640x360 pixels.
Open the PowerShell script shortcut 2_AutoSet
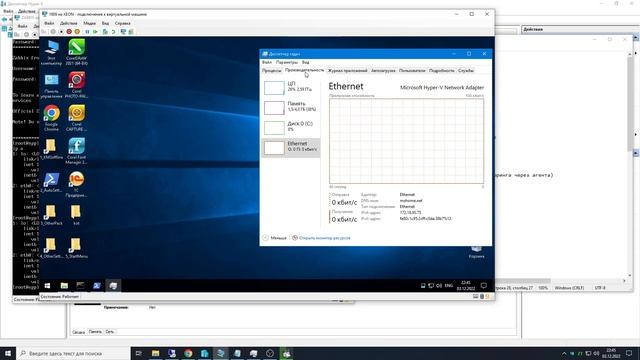(x=51, y=182)
